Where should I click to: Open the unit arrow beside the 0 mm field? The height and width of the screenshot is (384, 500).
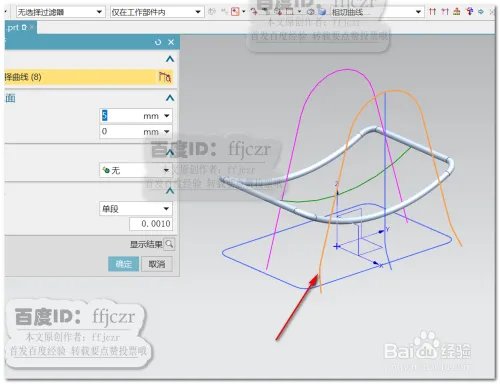pyautogui.click(x=166, y=132)
